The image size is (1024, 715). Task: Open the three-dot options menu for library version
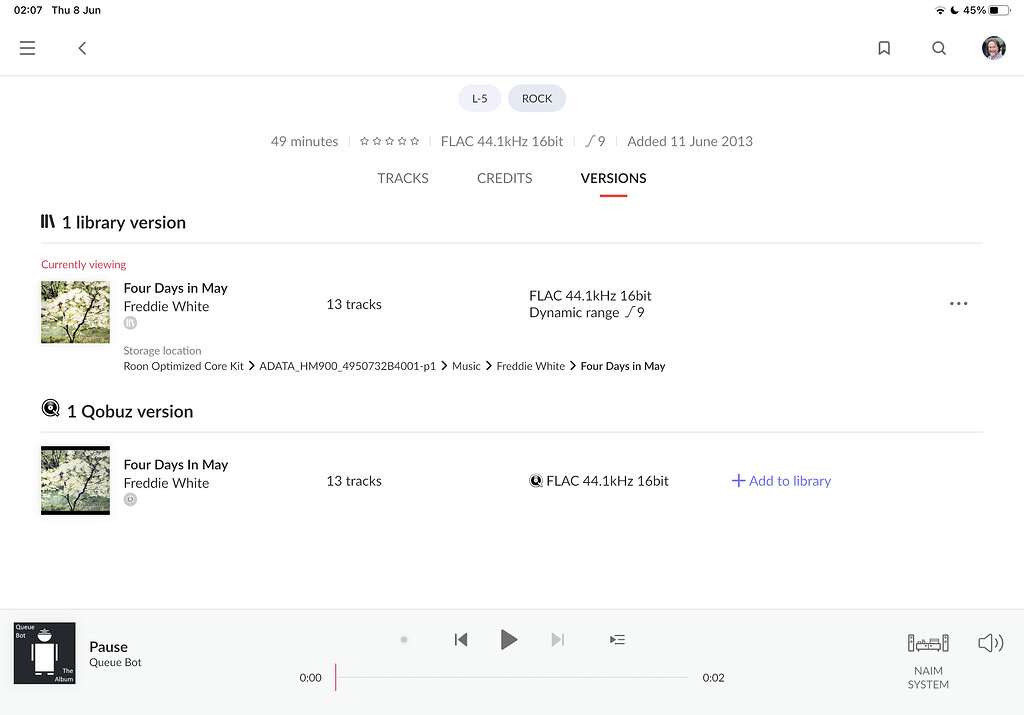958,303
